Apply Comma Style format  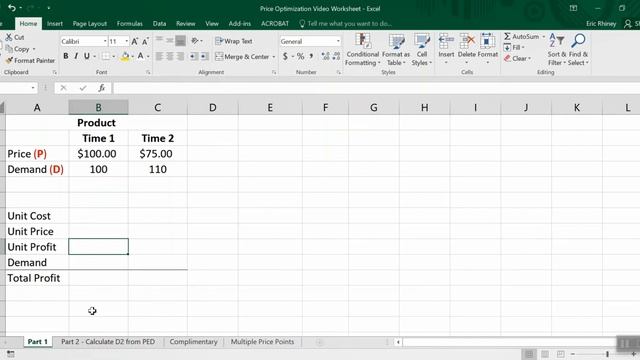(311, 56)
